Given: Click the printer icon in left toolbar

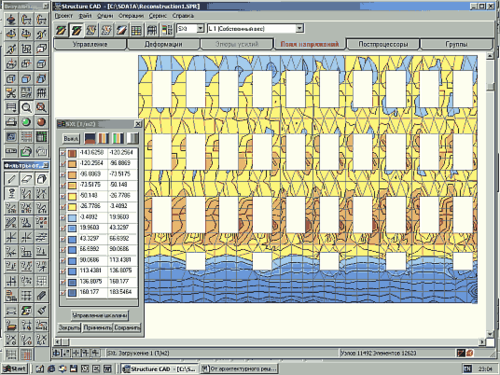Looking at the screenshot, I should pos(11,122).
